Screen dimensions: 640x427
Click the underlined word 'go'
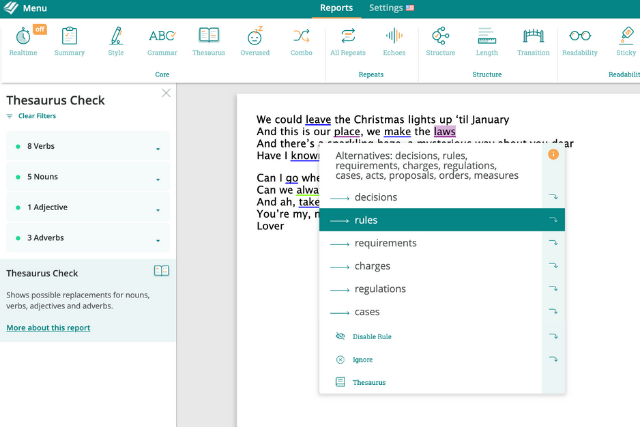click(x=292, y=178)
